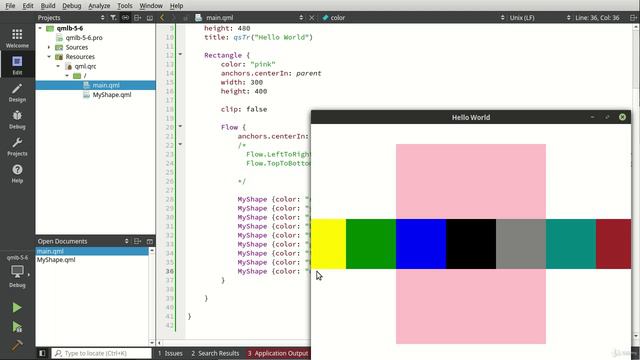Viewport: 640px width, 360px height.
Task: Build the project with hammer icon
Action: pos(17,345)
